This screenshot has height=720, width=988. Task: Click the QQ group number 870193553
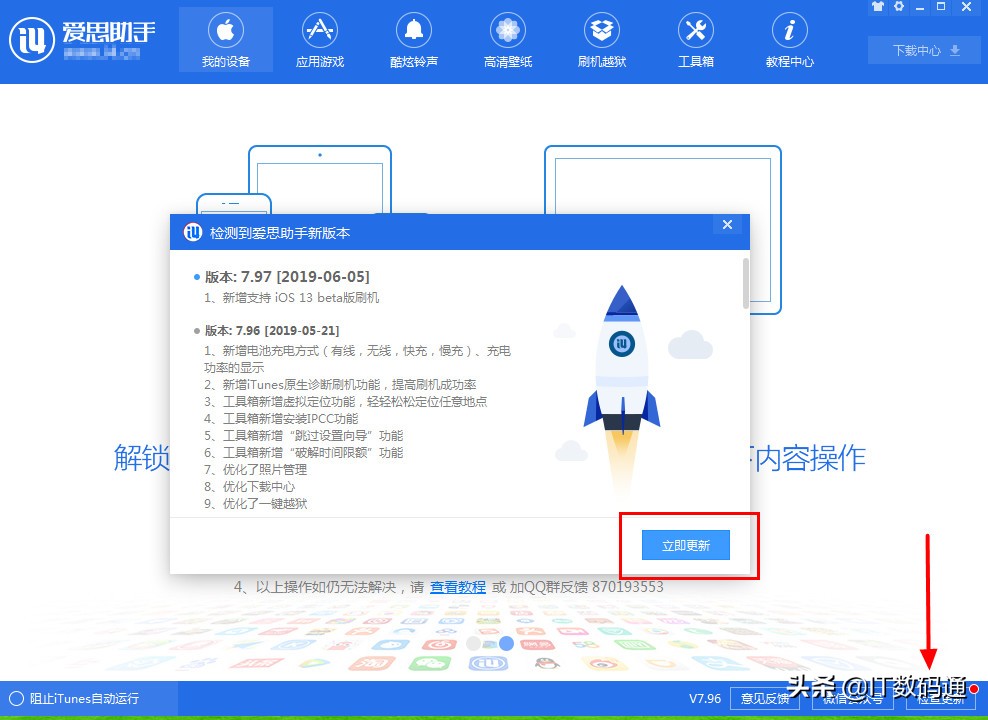[x=628, y=587]
